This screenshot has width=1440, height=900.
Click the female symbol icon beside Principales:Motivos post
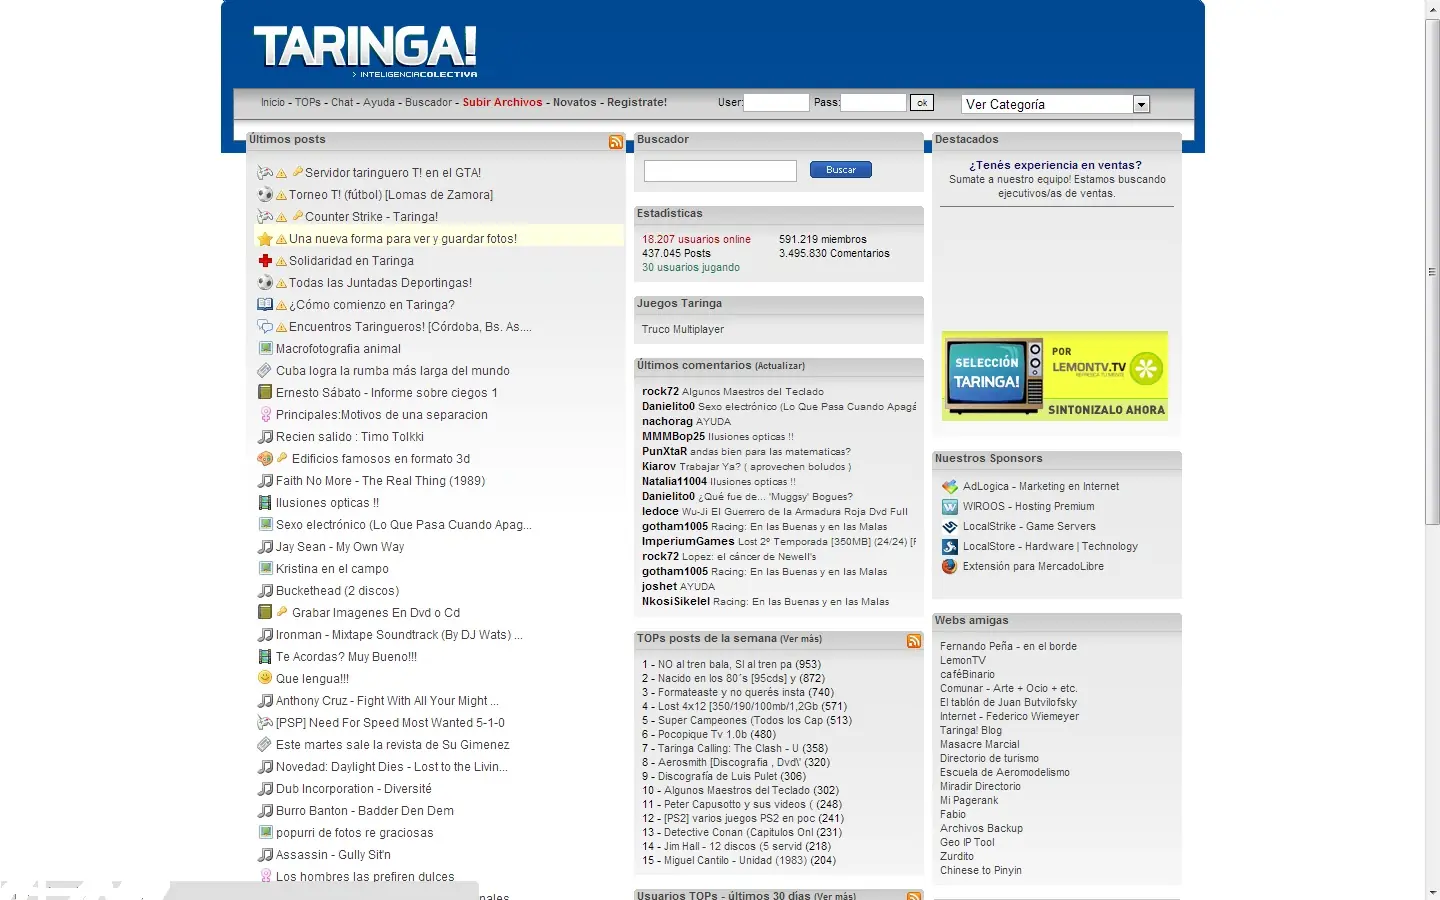tap(265, 415)
